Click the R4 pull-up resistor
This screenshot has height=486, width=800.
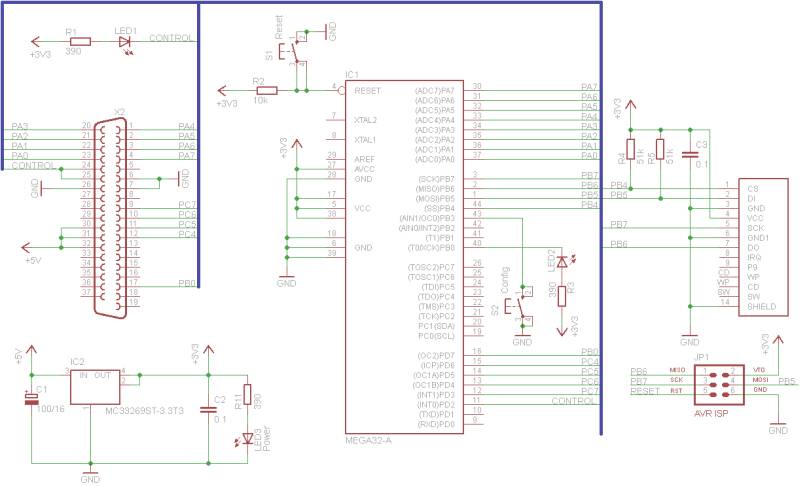[631, 152]
